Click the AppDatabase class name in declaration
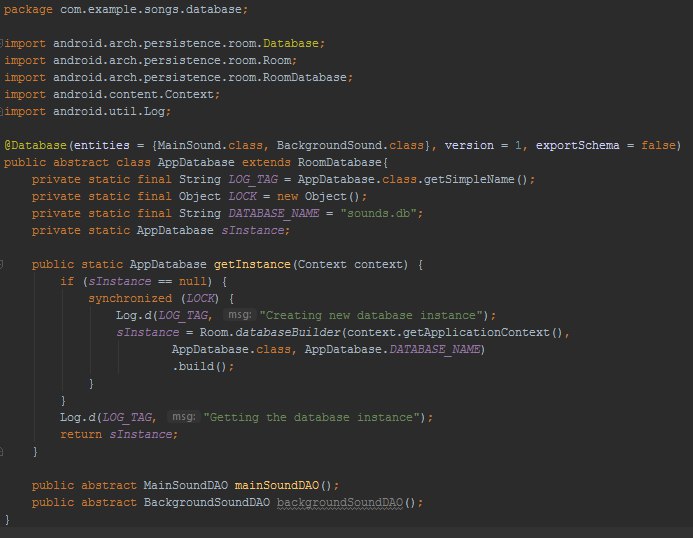The image size is (693, 538). (x=196, y=162)
